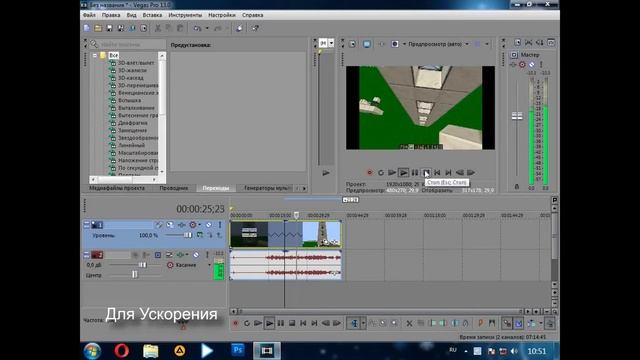Toggle solo on audio track 2
The height and width of the screenshot is (360, 640).
[x=207, y=255]
